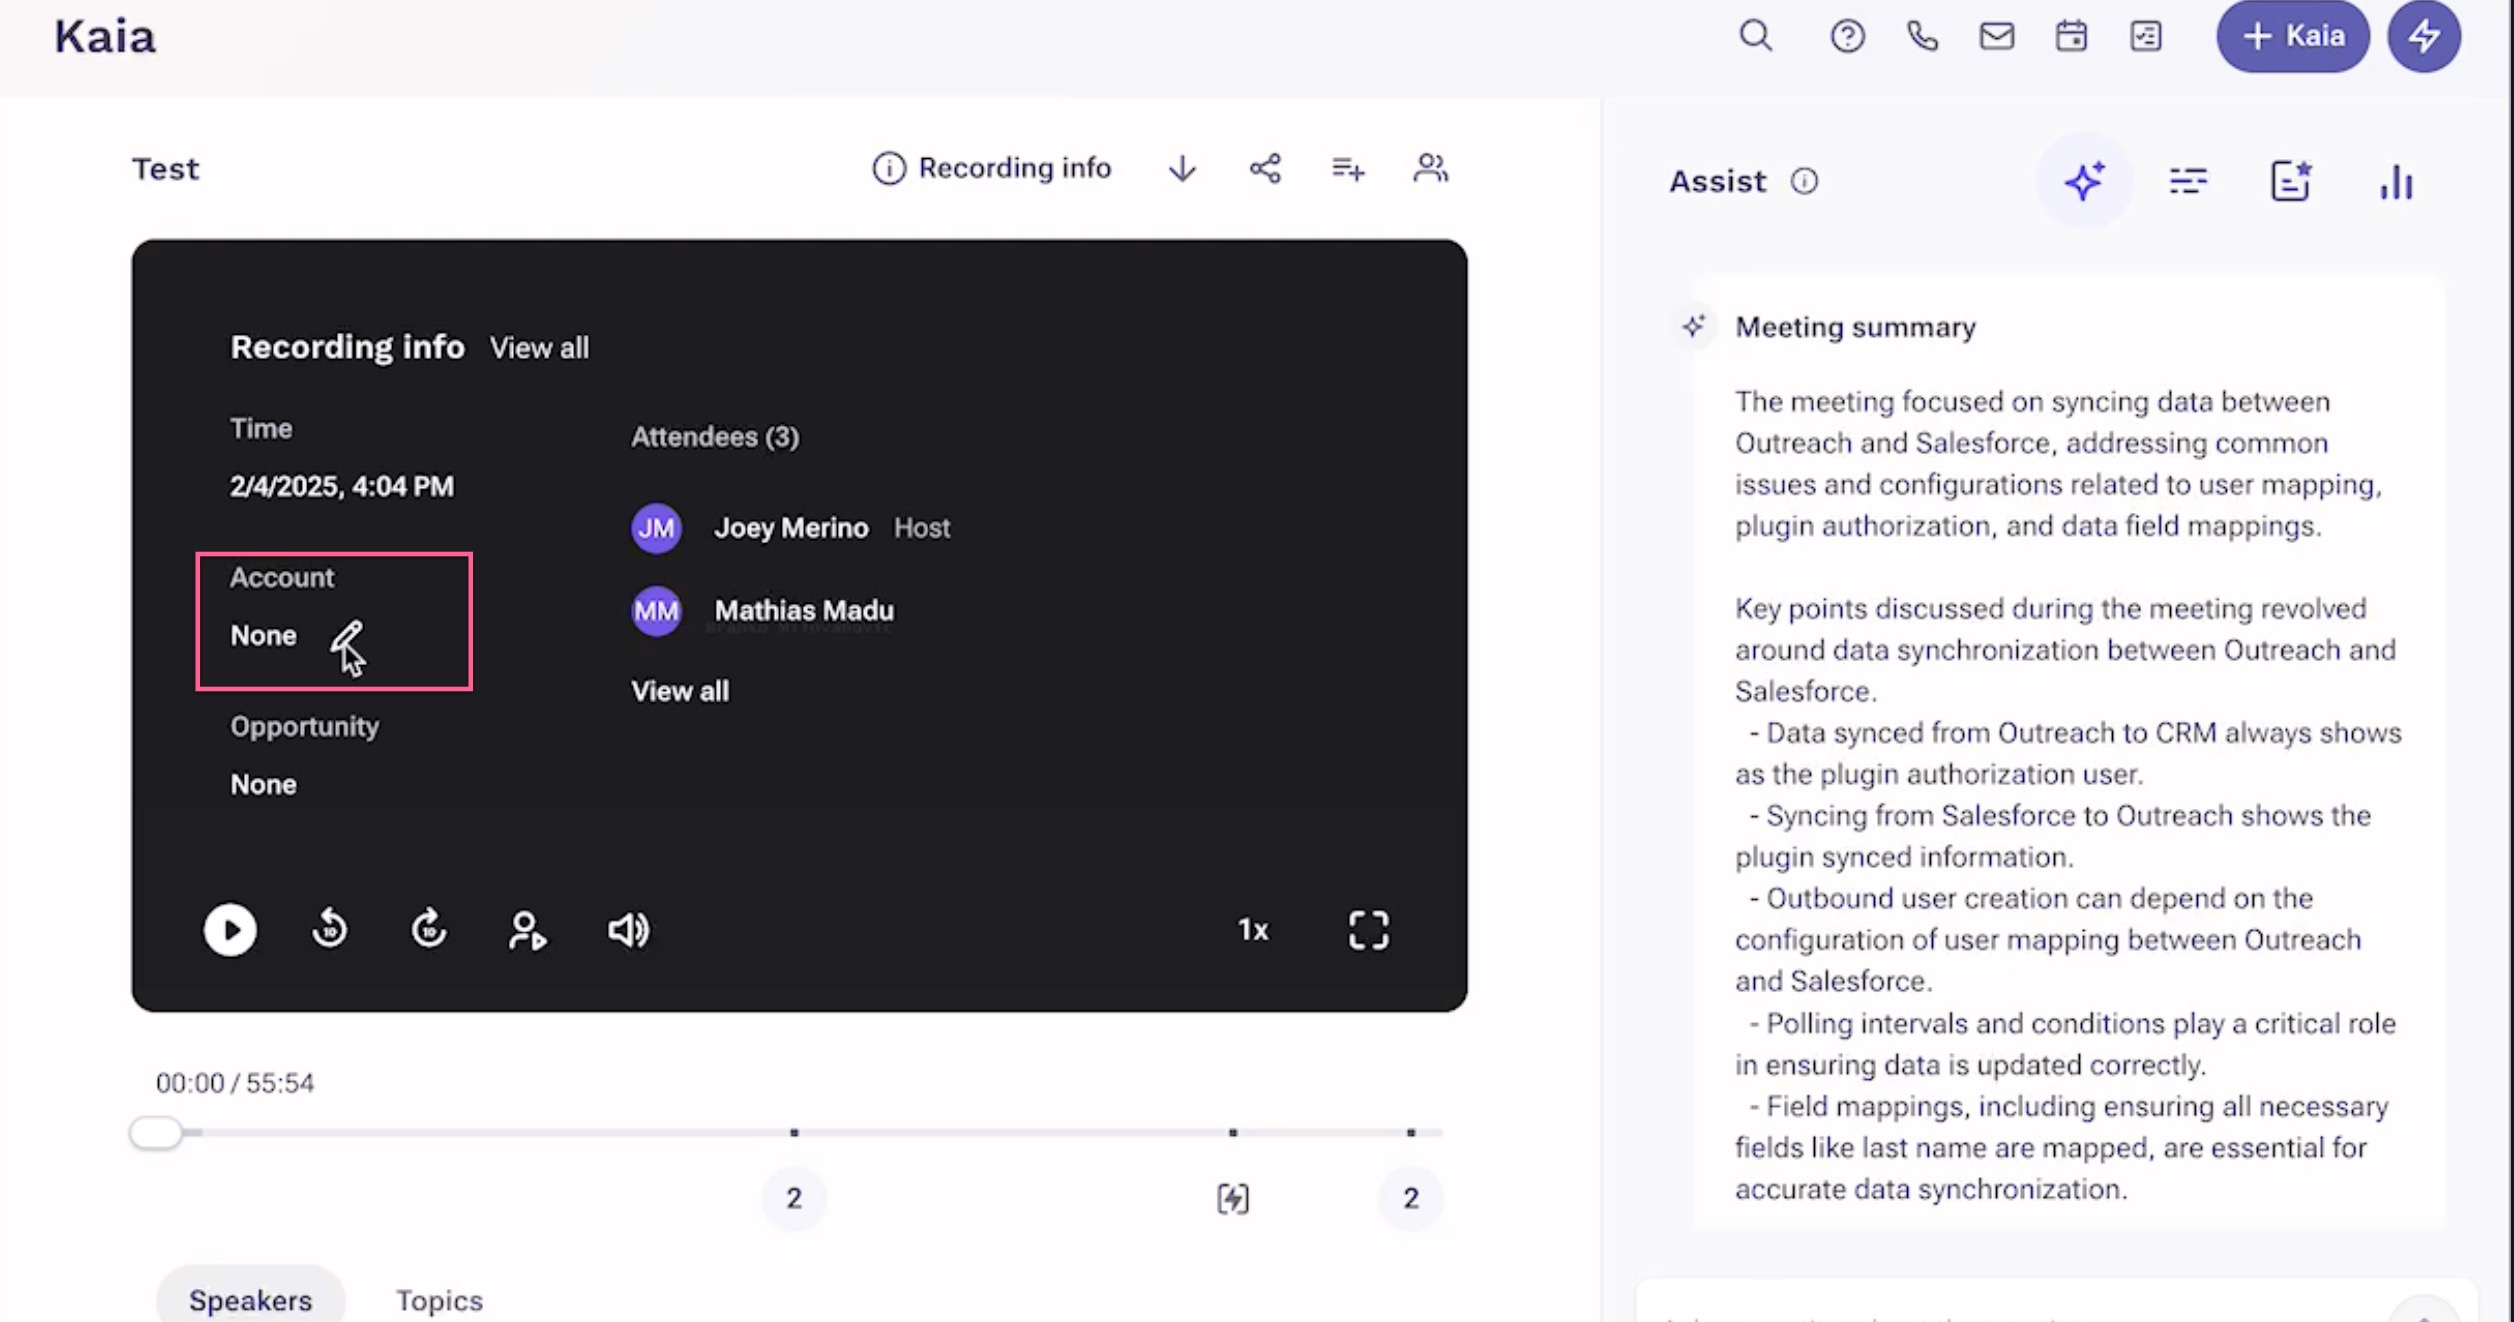Change the 1x playback speed
2514x1322 pixels.
click(1253, 930)
